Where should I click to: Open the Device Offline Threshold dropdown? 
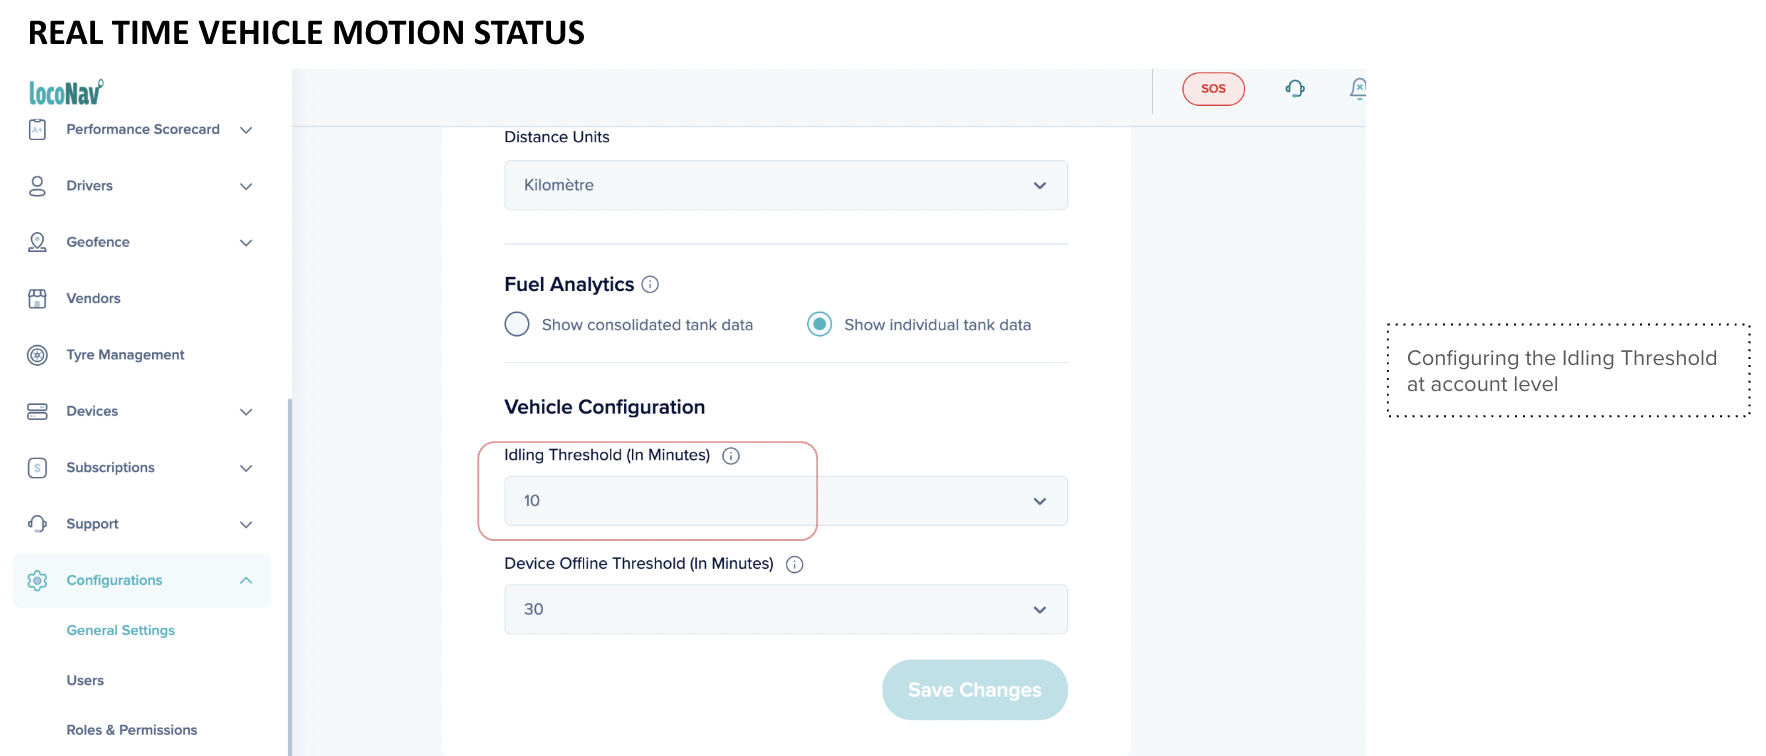tap(785, 610)
